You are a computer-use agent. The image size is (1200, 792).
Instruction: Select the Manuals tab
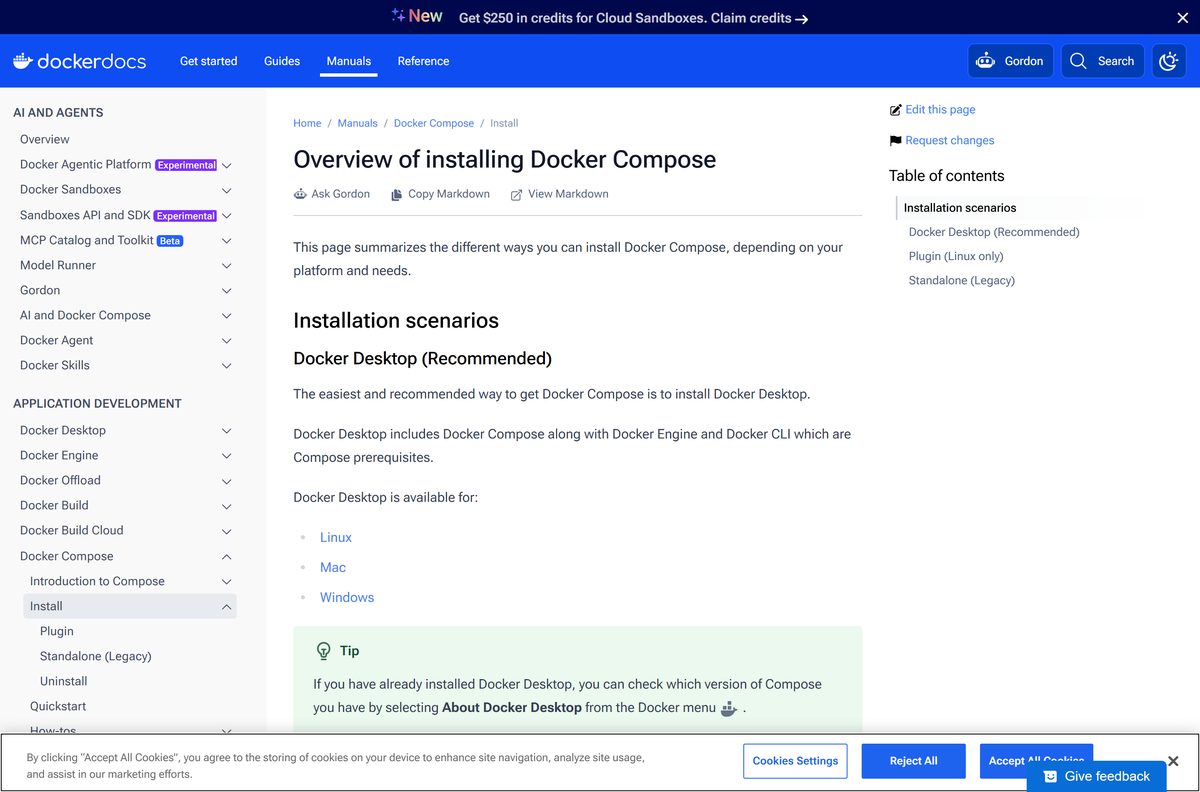pyautogui.click(x=349, y=61)
